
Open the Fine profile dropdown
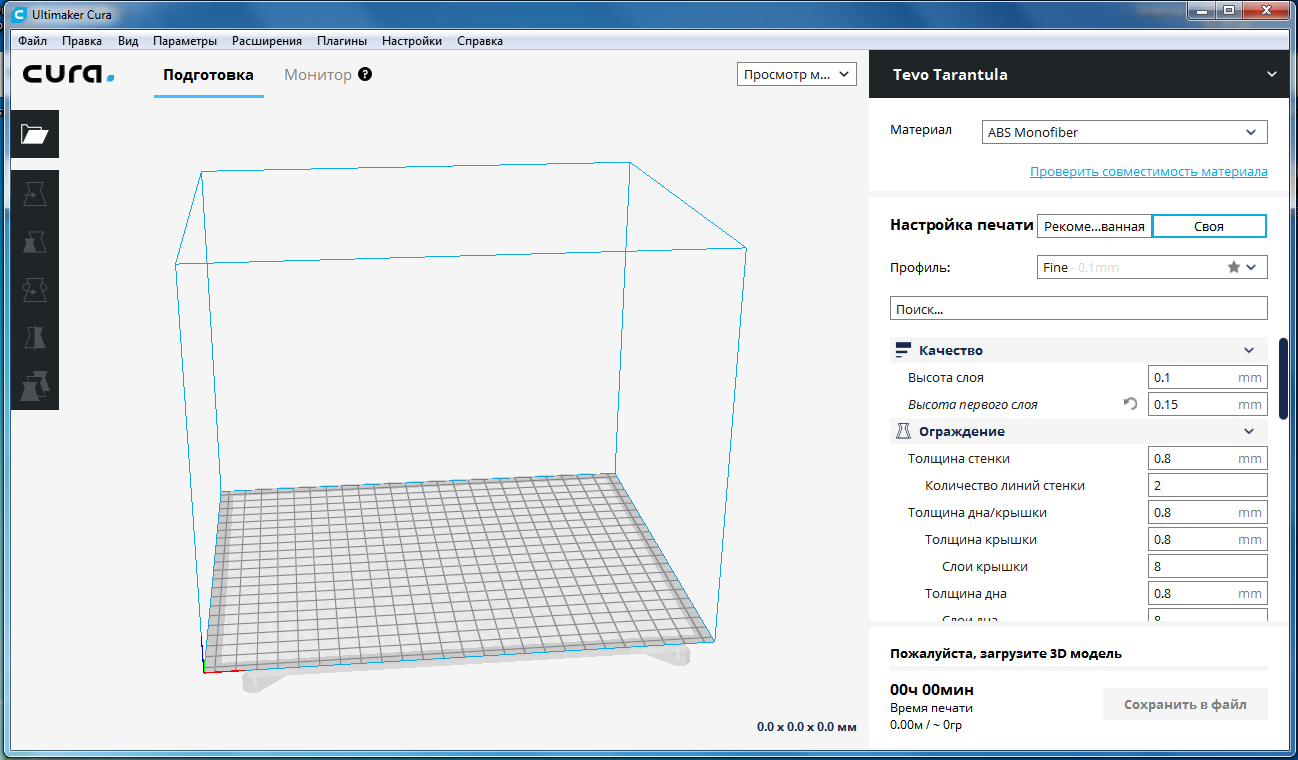point(1153,267)
